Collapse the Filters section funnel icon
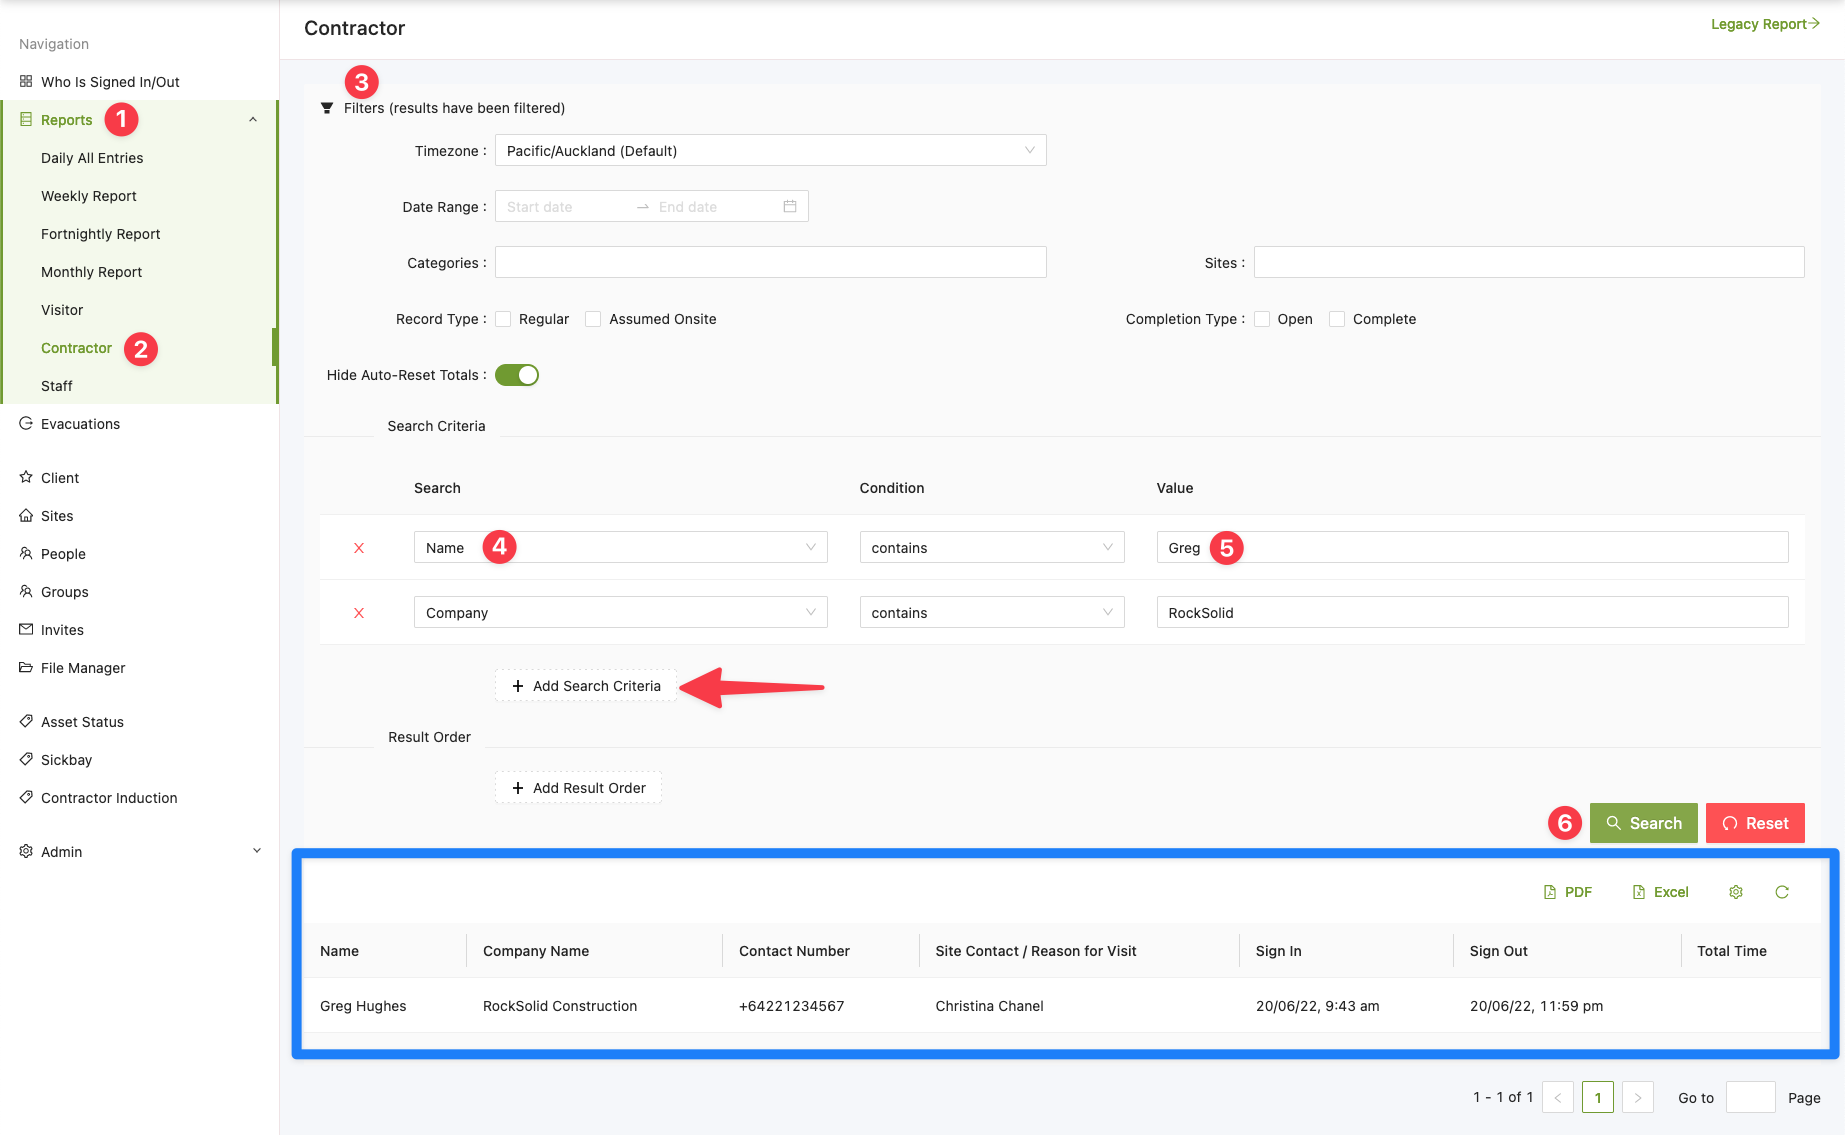Screen dimensions: 1845x1135 click(327, 108)
